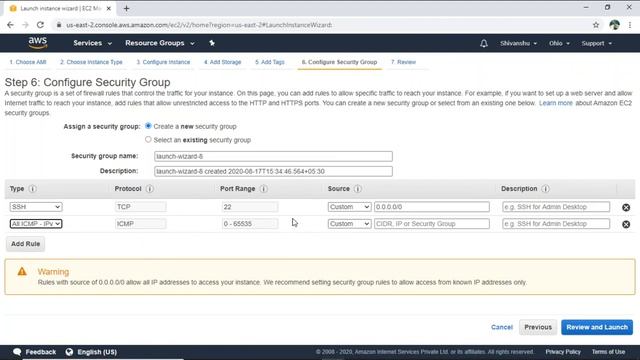
Task: Open the Learn more link
Action: (556, 103)
